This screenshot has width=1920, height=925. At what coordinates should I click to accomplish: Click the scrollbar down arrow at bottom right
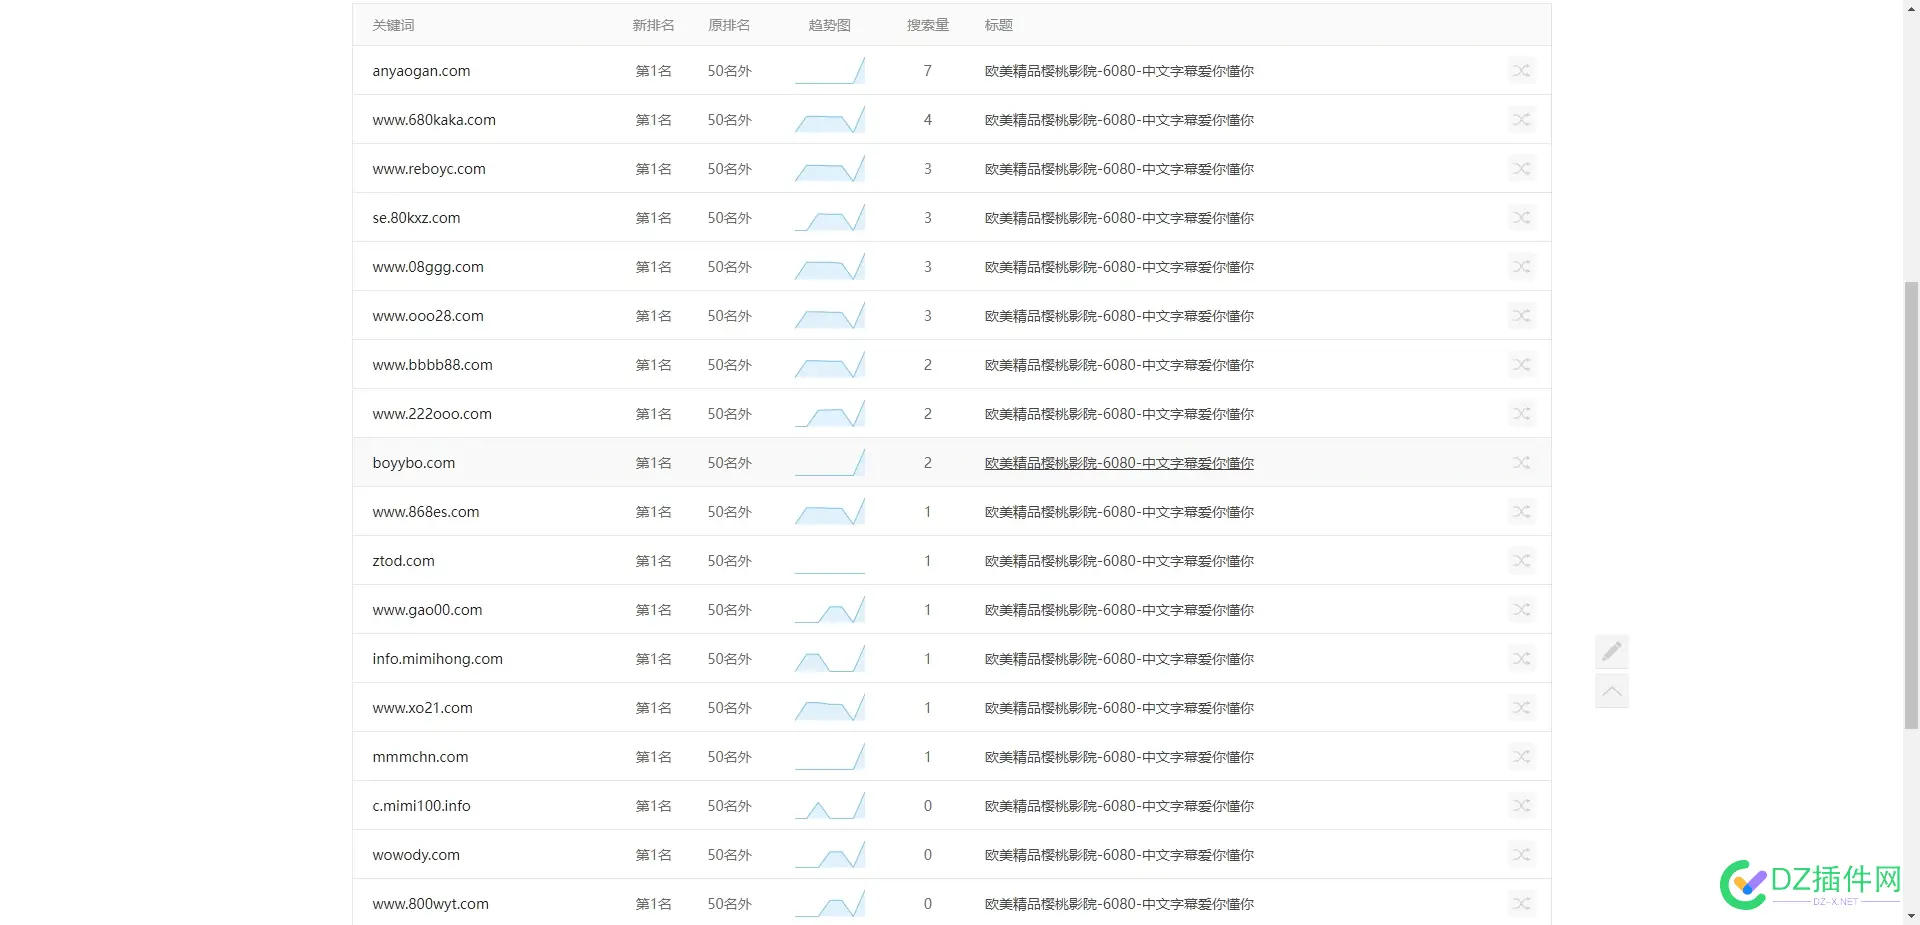click(1911, 916)
